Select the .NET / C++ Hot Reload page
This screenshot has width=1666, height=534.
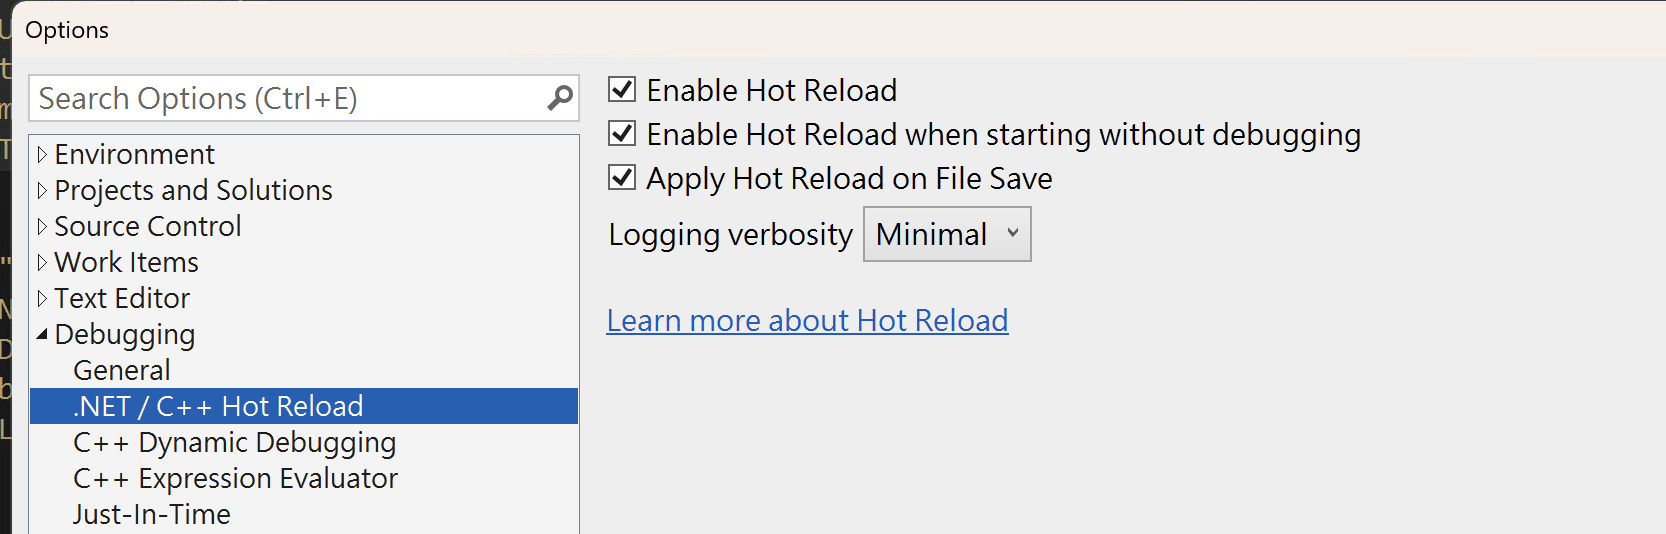click(218, 407)
